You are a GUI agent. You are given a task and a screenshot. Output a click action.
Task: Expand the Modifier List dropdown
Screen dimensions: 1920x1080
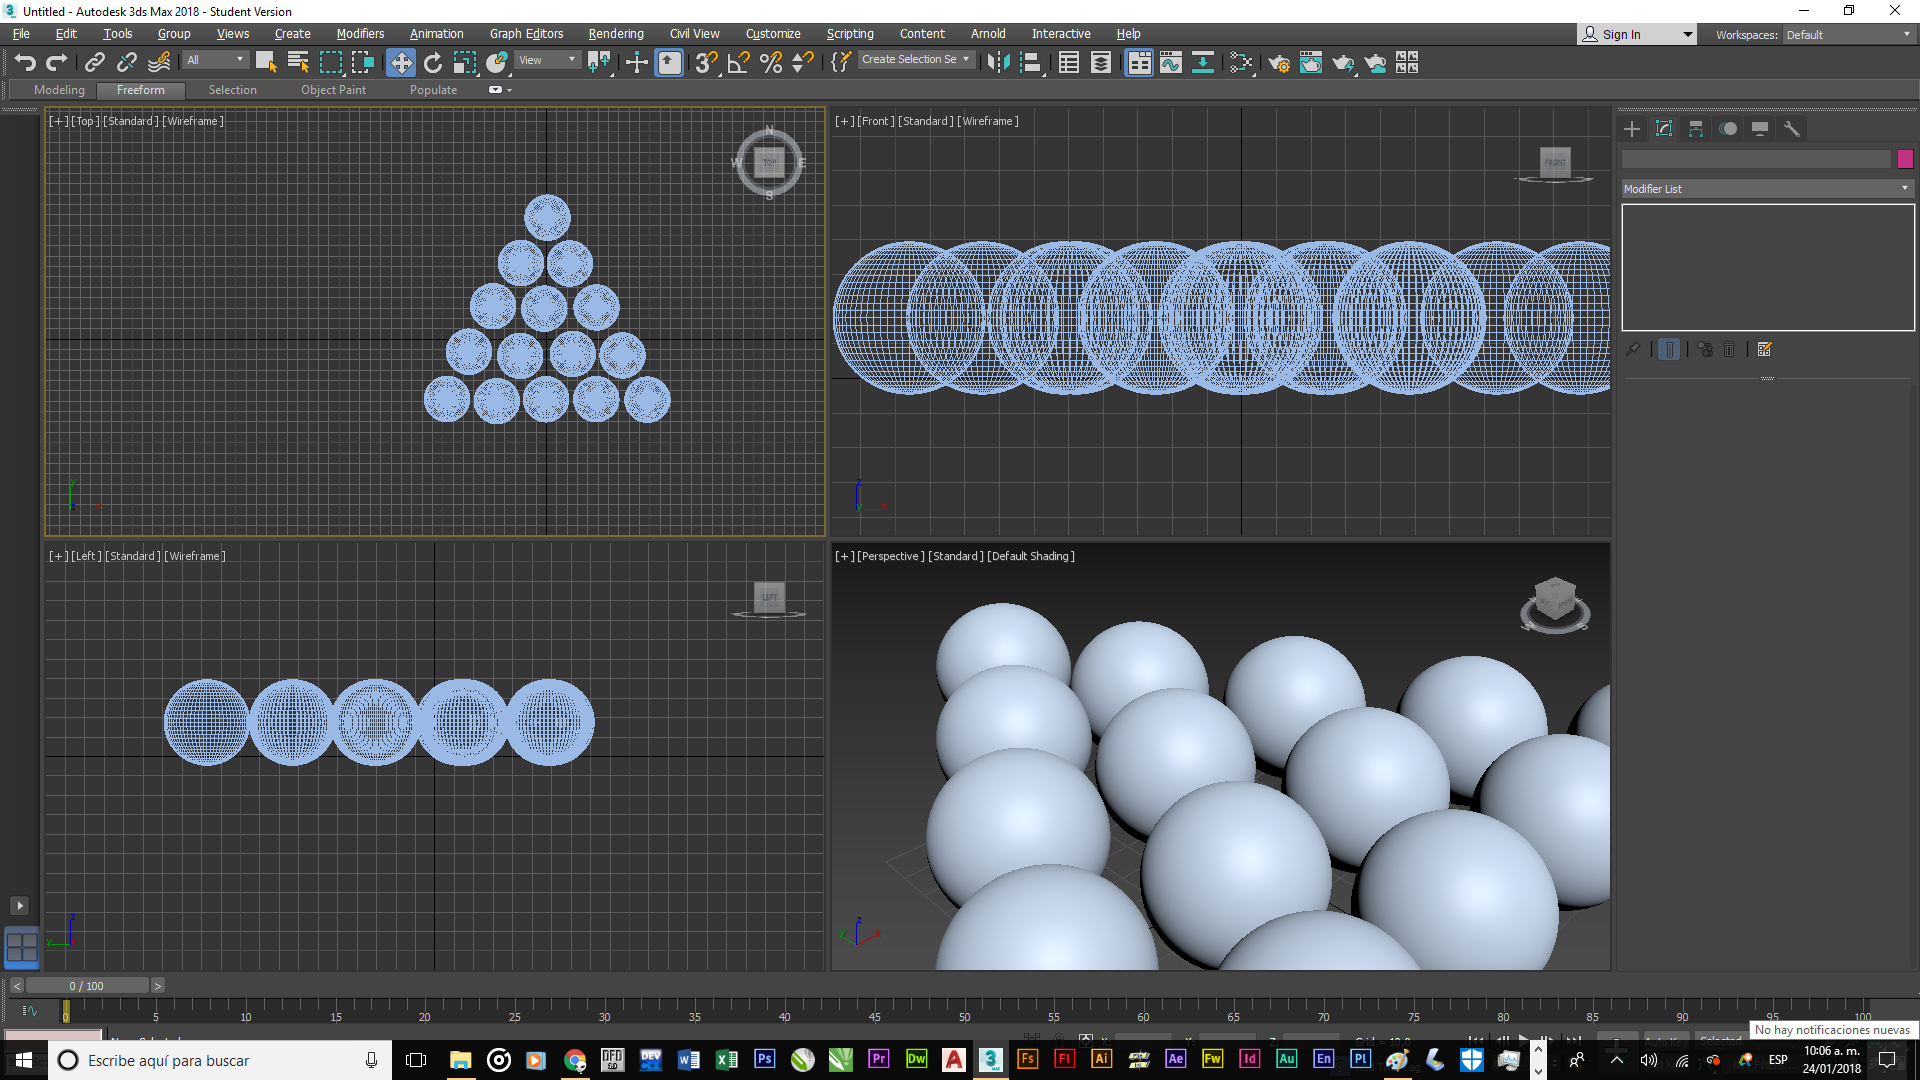[x=1767, y=188]
